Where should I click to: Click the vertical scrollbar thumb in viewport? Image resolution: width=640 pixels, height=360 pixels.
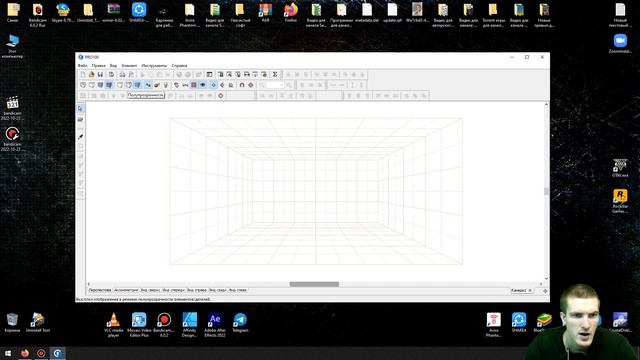coord(546,191)
